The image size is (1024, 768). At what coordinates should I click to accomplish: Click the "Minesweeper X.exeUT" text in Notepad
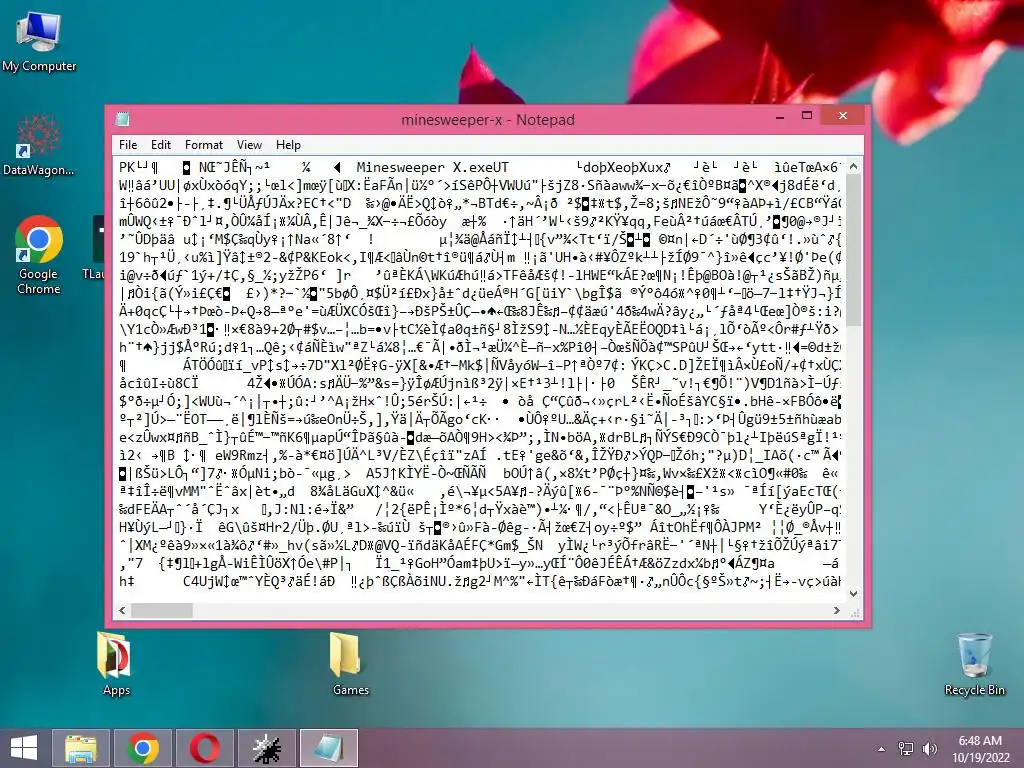pyautogui.click(x=432, y=167)
